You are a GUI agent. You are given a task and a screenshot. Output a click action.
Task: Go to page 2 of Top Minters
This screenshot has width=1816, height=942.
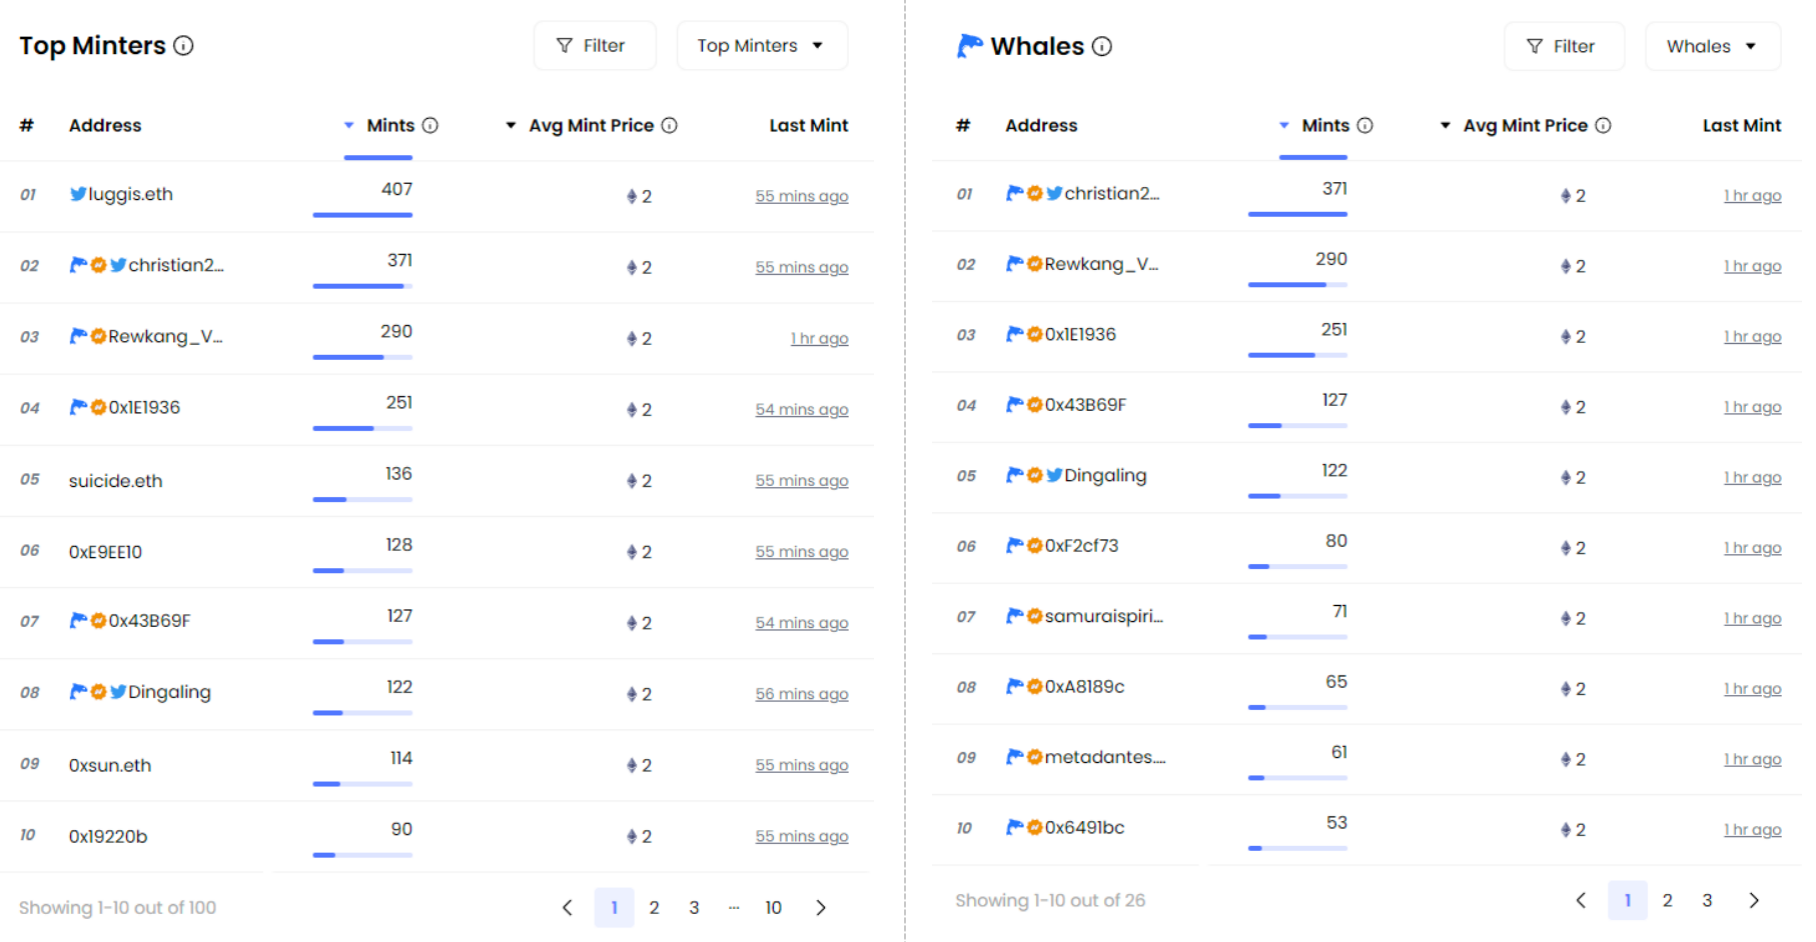pos(654,908)
